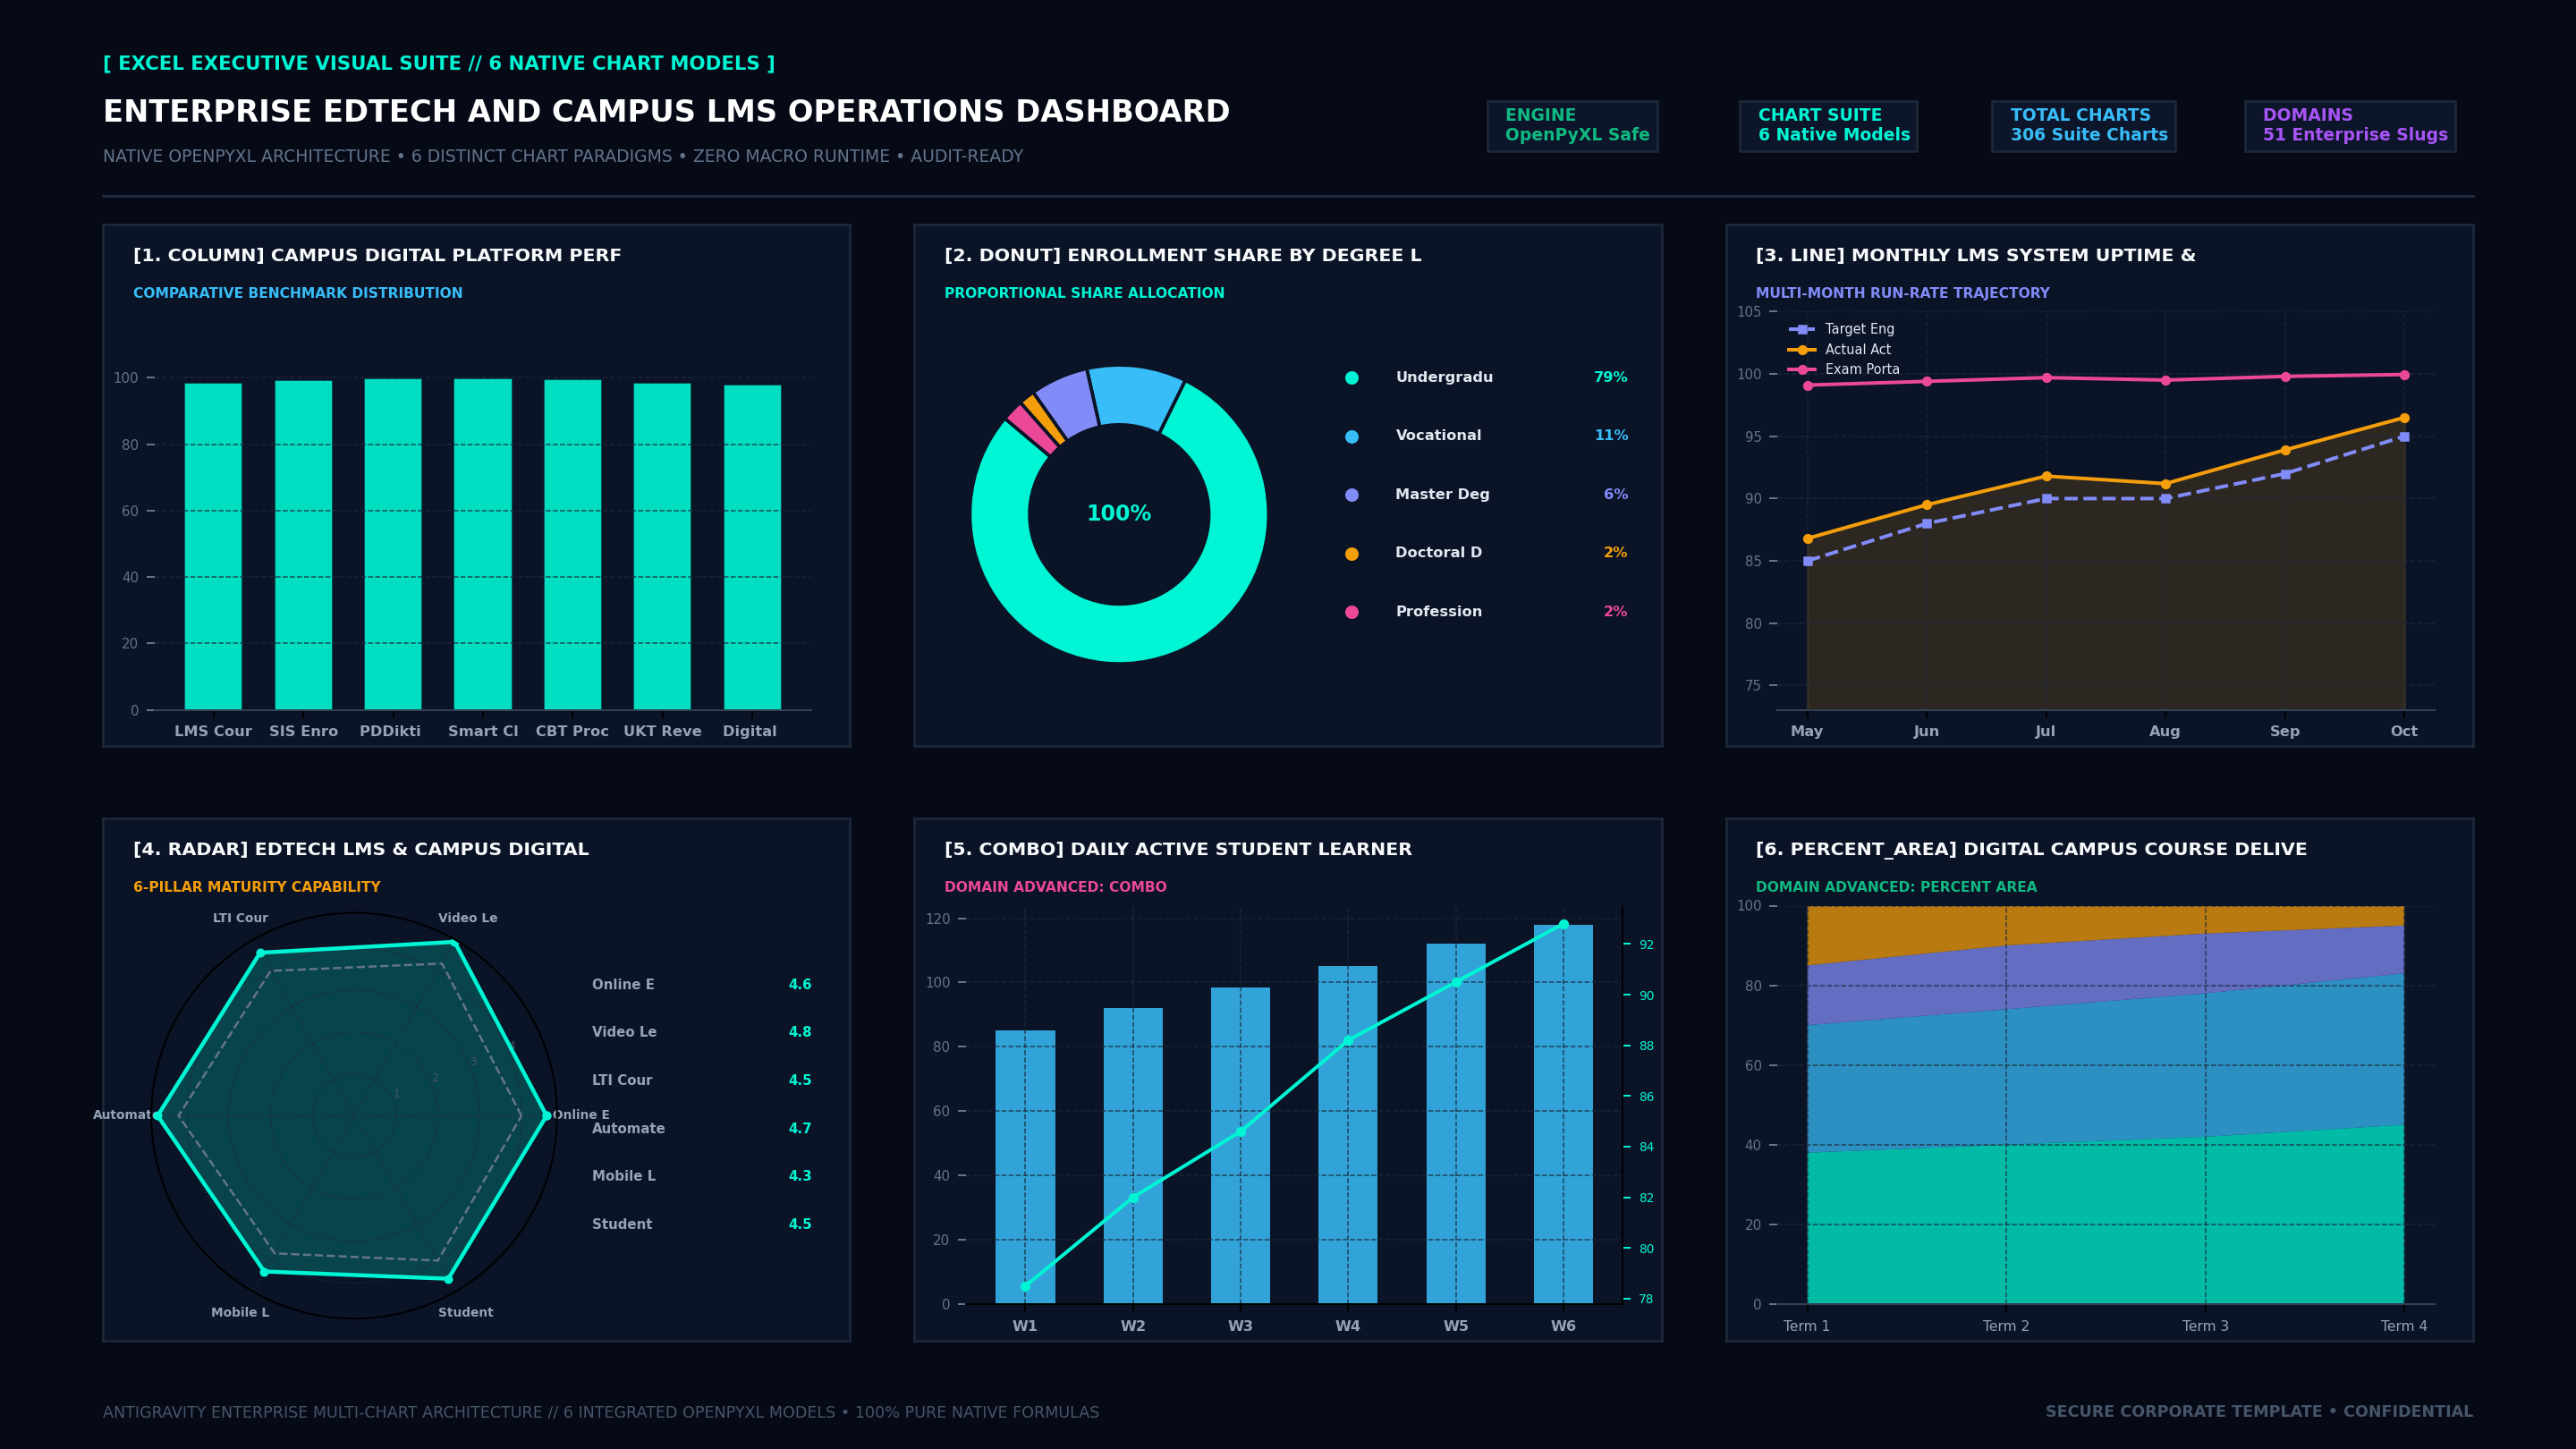The width and height of the screenshot is (2576, 1449).
Task: Click the Aug axis label
Action: click(x=2165, y=732)
